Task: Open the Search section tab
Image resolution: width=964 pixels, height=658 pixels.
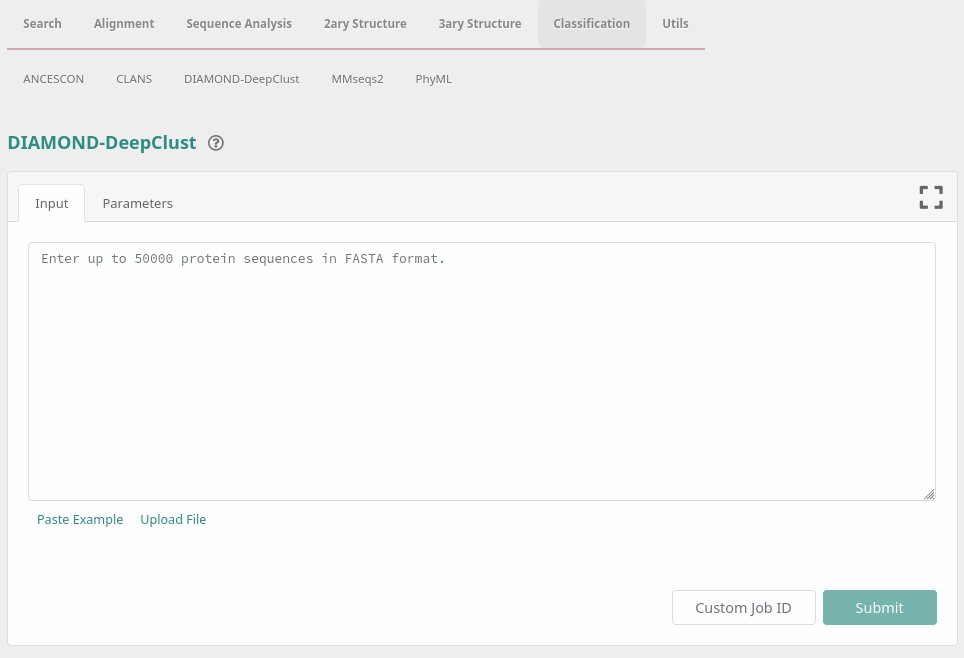Action: (x=42, y=23)
